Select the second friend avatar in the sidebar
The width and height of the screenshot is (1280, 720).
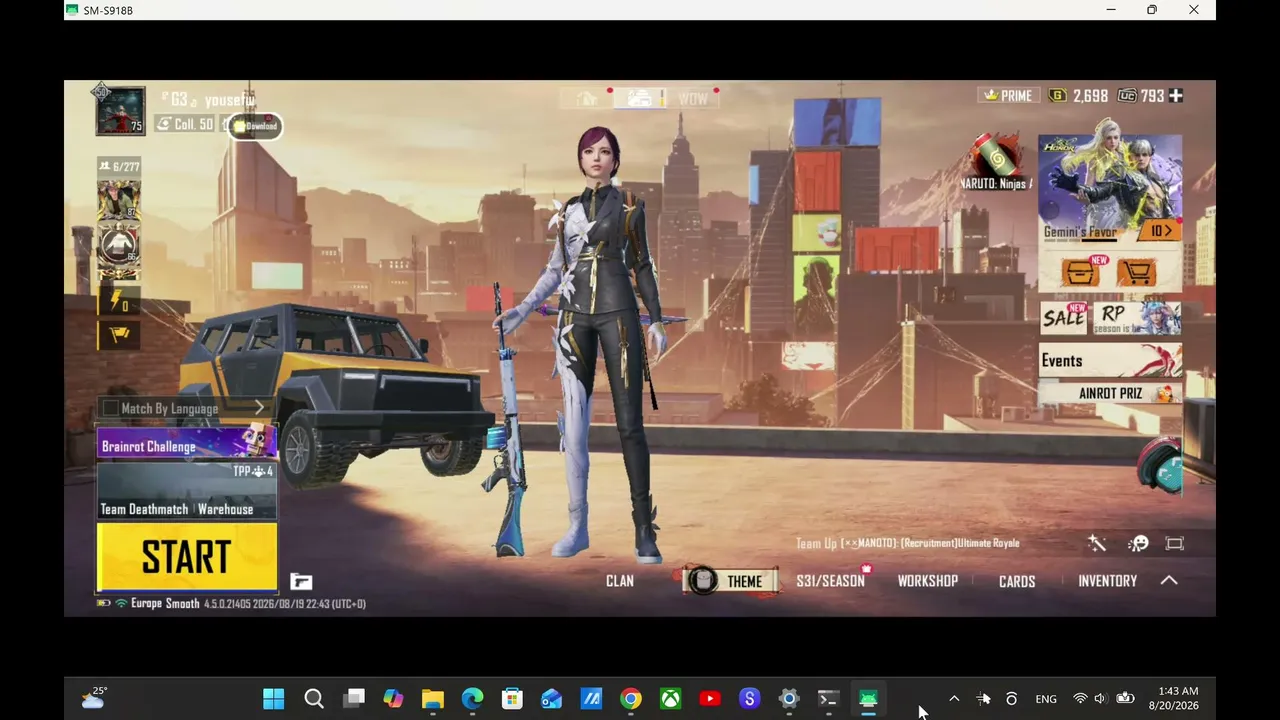coord(119,244)
